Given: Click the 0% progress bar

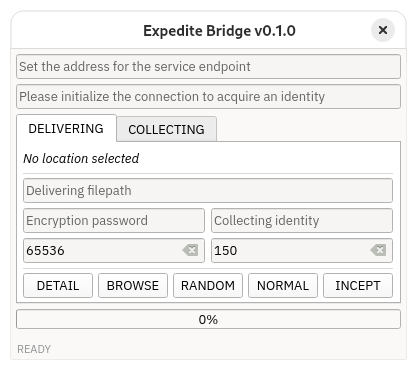Looking at the screenshot, I should pos(208,319).
